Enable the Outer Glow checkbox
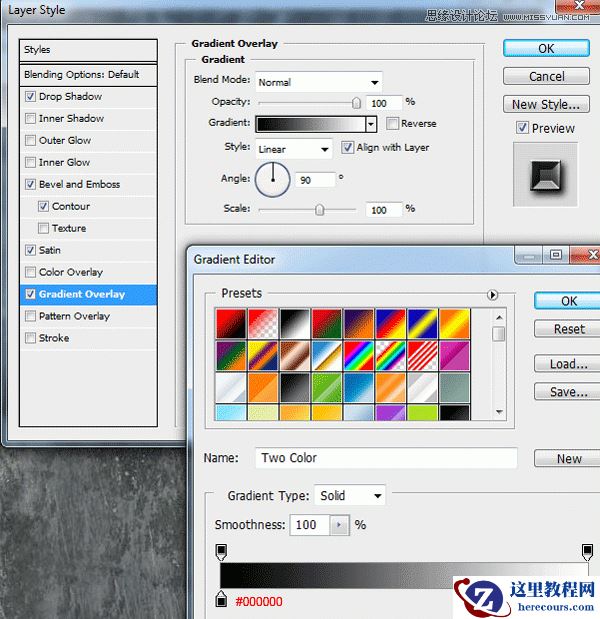 30,141
